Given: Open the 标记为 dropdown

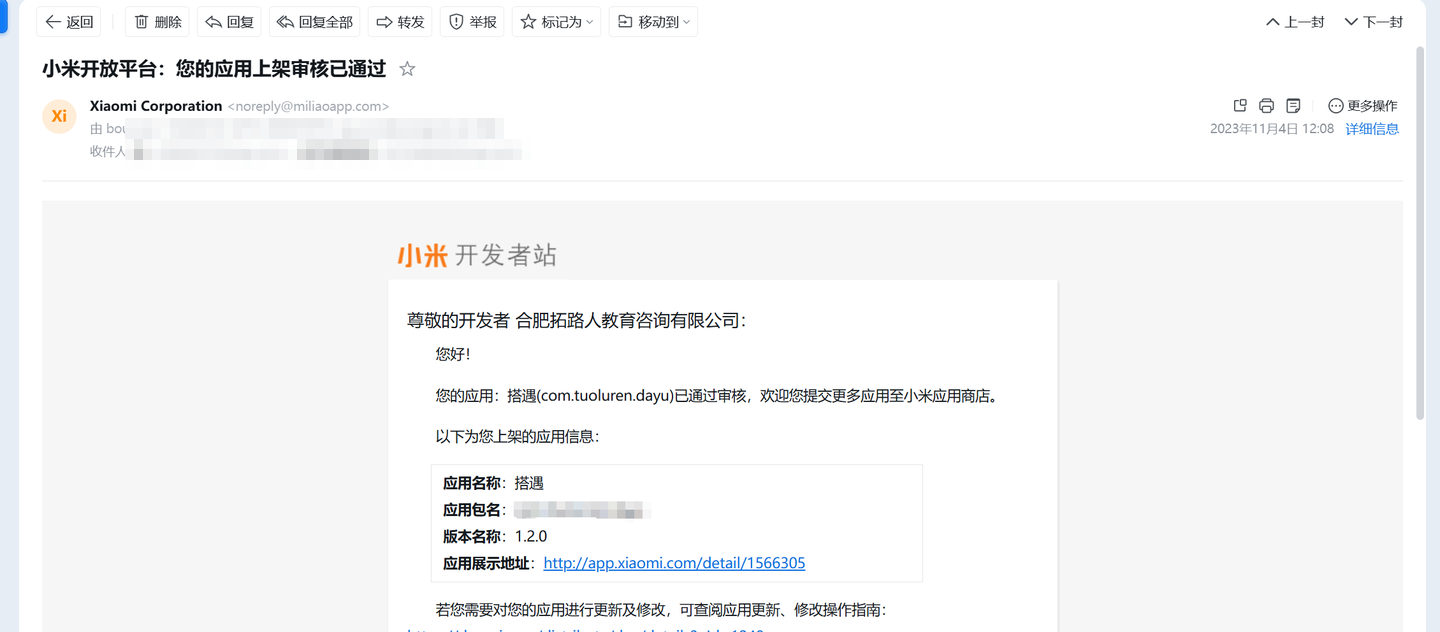Looking at the screenshot, I should [556, 22].
